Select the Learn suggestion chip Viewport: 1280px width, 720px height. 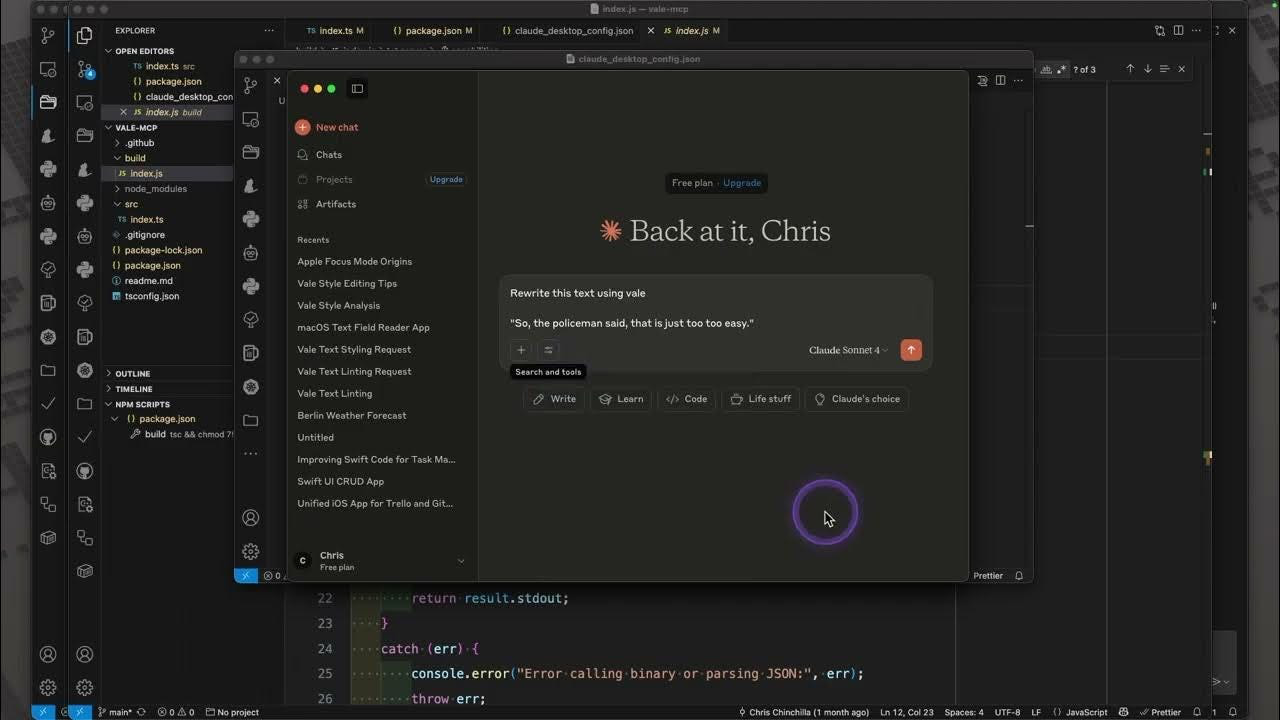[x=621, y=399]
